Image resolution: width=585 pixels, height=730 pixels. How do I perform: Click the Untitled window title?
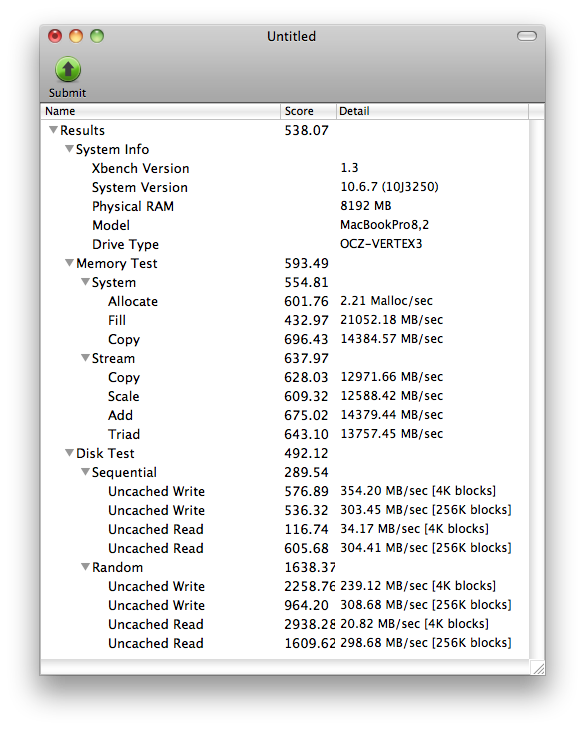point(291,36)
